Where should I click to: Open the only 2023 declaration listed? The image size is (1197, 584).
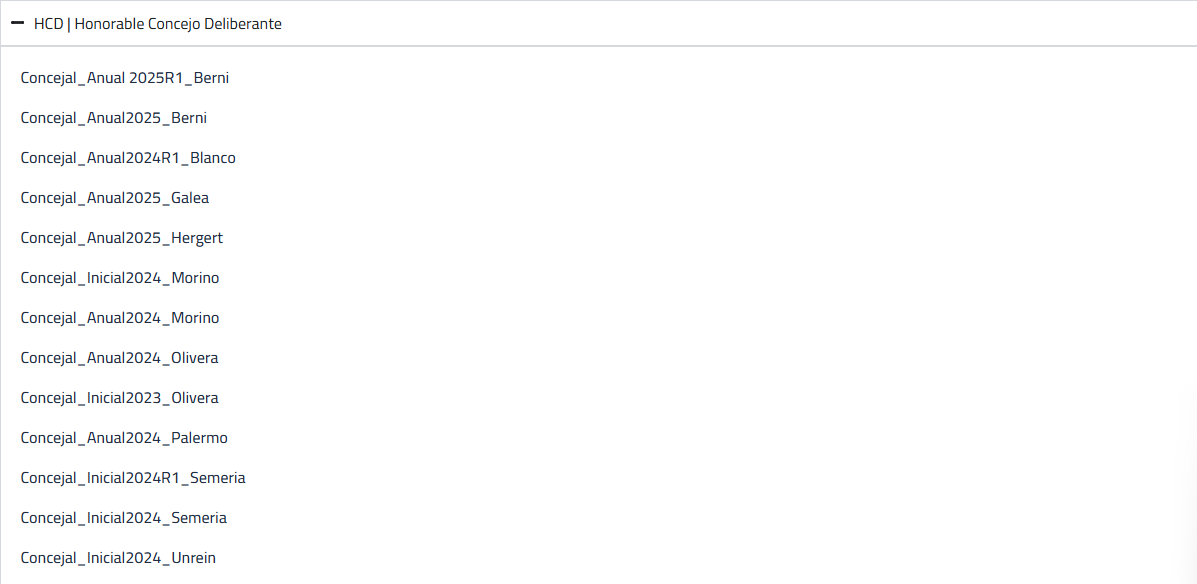(119, 398)
